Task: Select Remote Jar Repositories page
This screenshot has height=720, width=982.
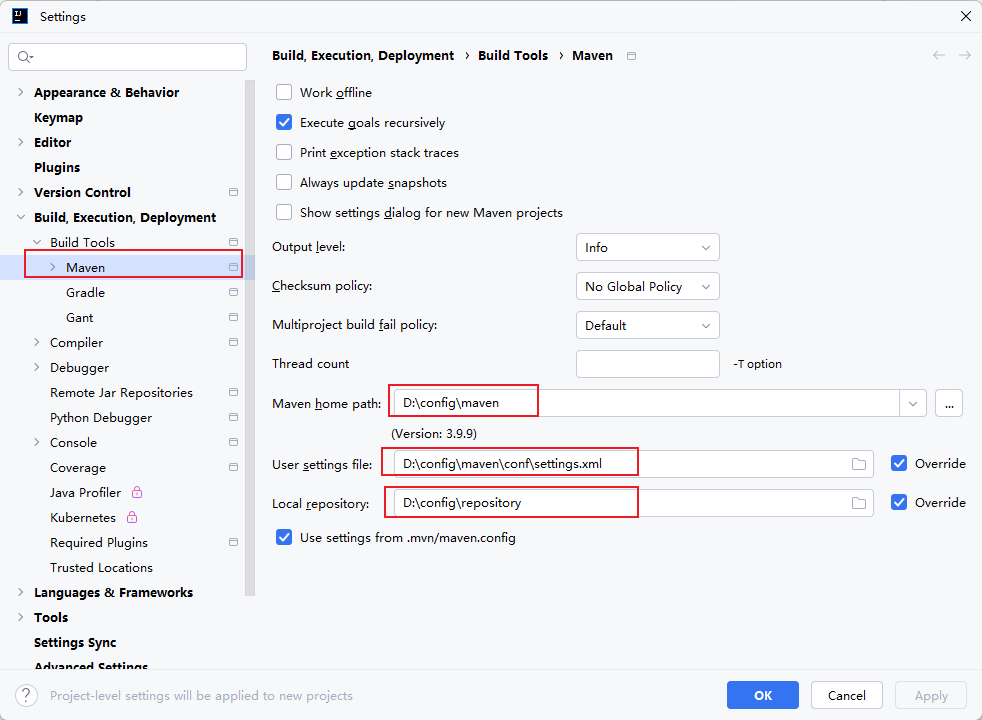Action: coord(121,393)
